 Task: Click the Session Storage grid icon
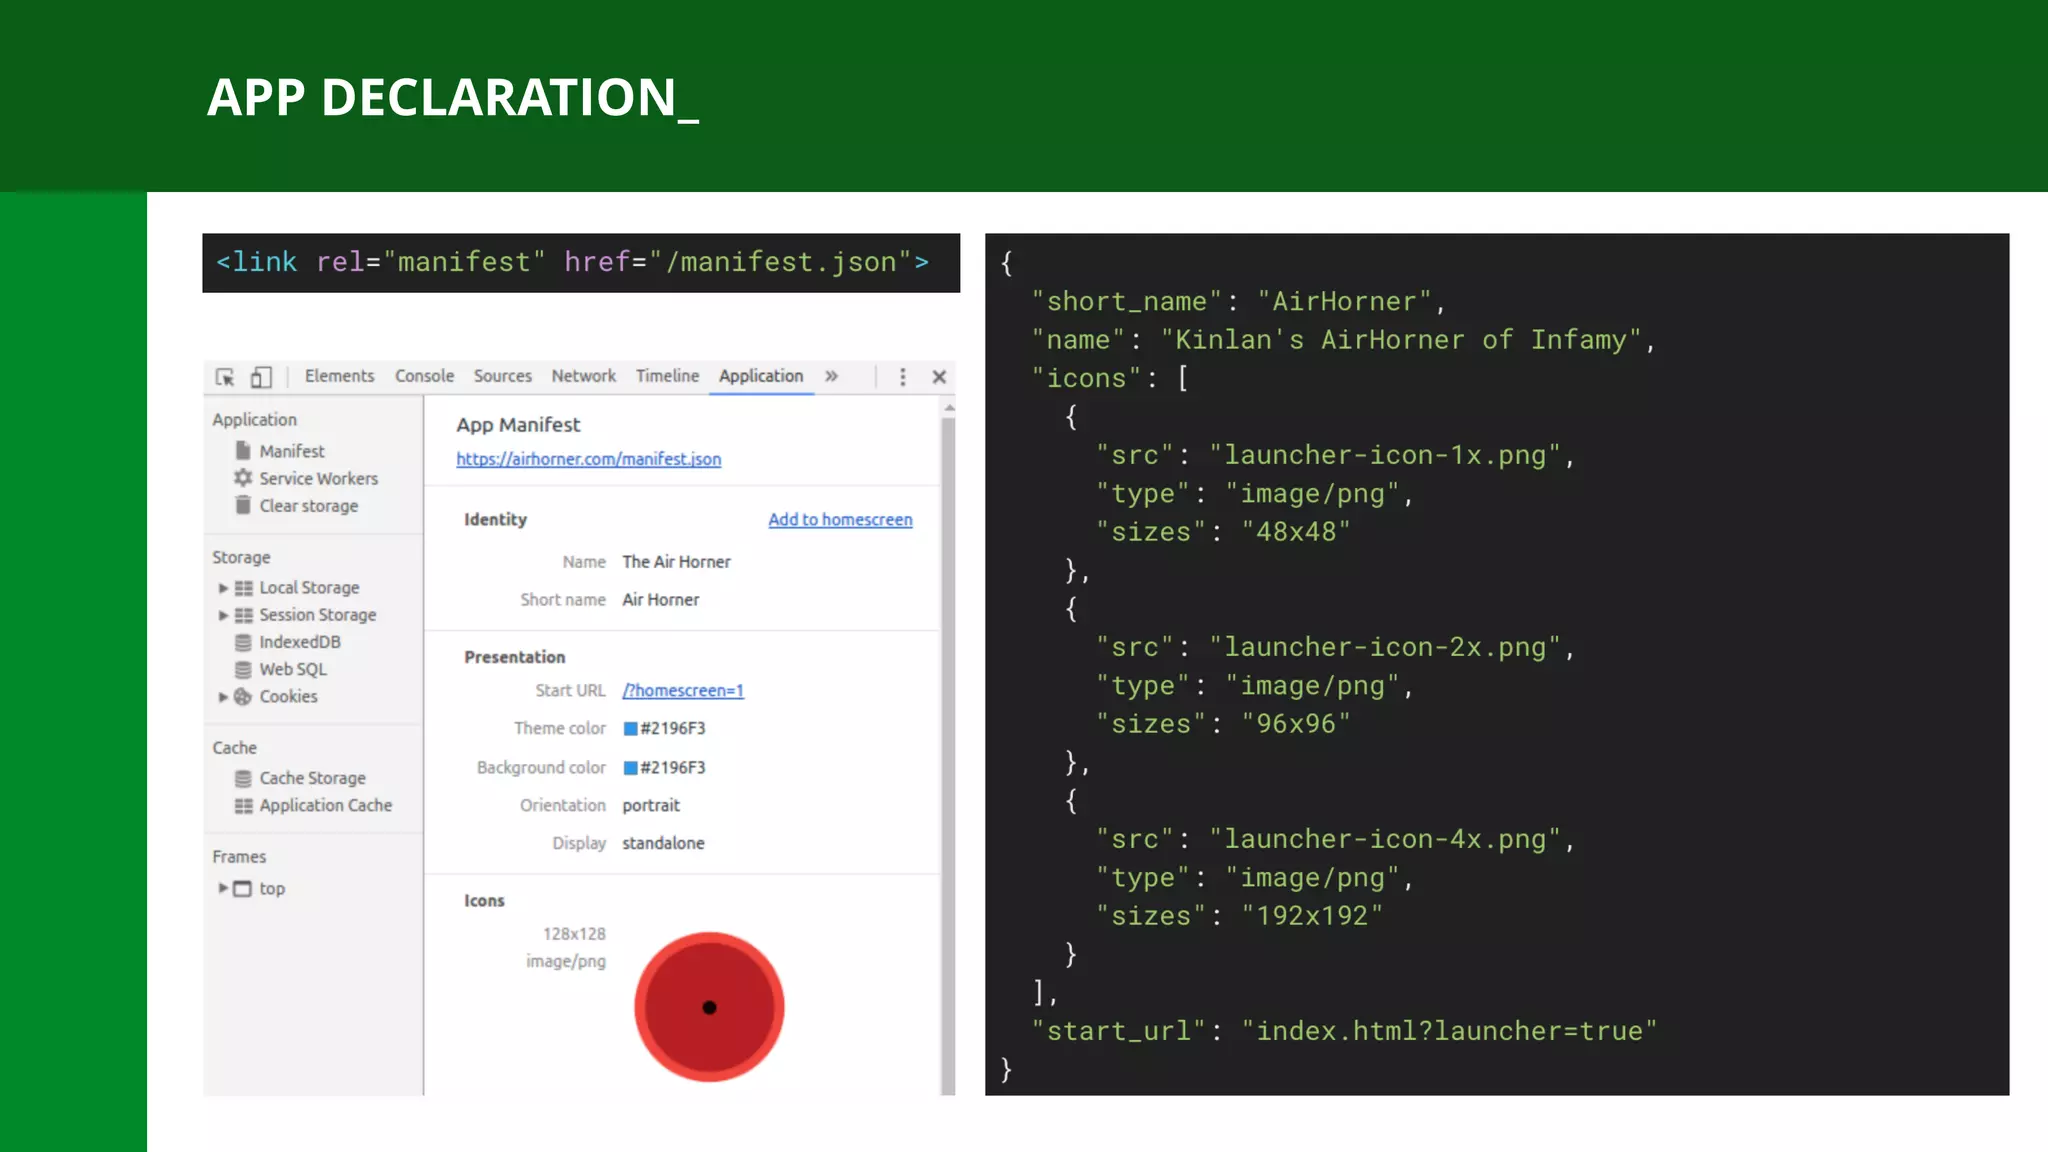coord(243,615)
